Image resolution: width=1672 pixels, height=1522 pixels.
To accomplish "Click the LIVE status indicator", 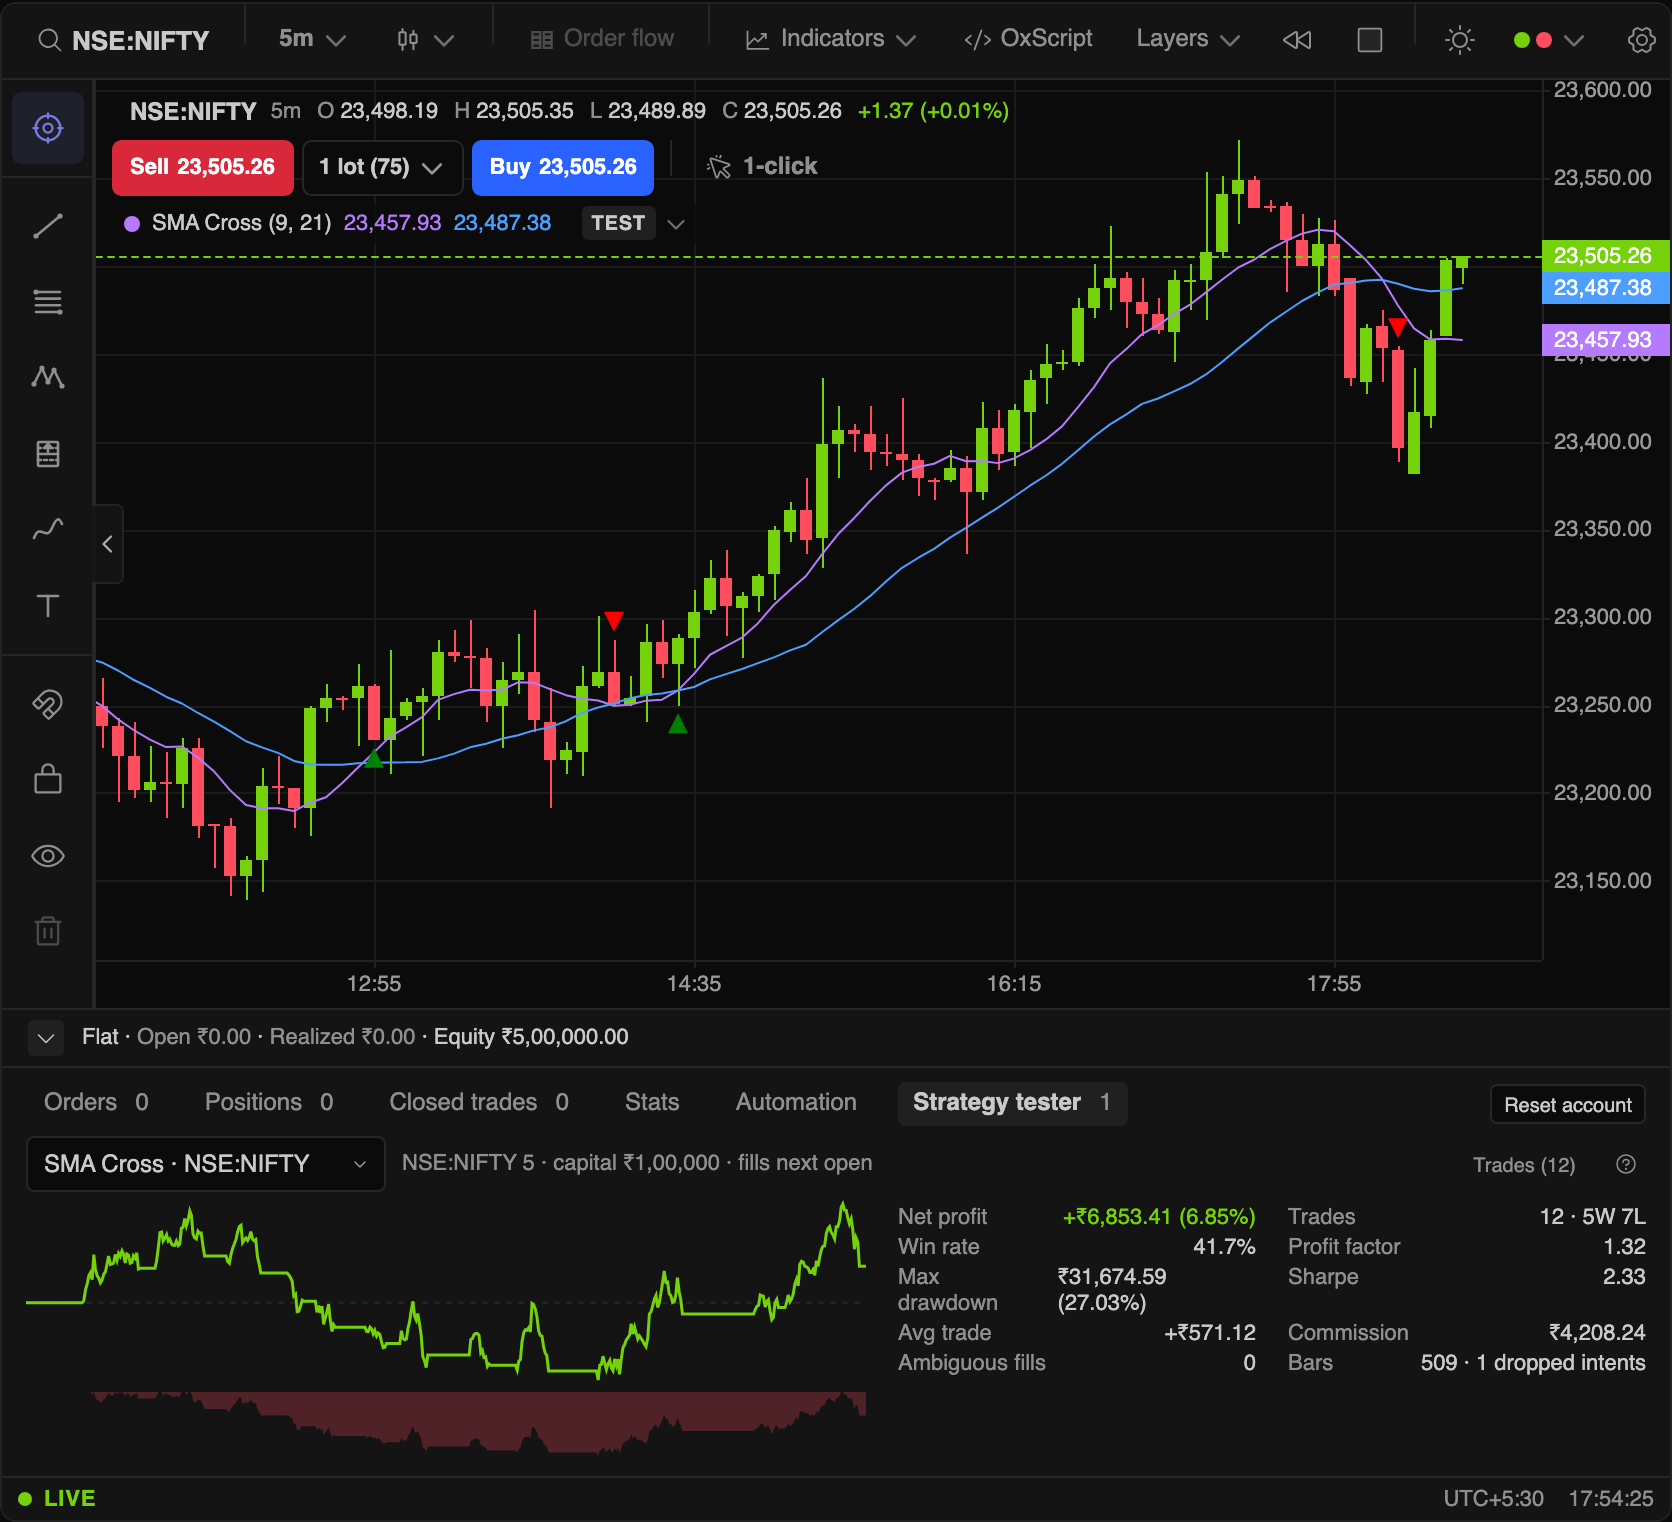I will tap(57, 1498).
